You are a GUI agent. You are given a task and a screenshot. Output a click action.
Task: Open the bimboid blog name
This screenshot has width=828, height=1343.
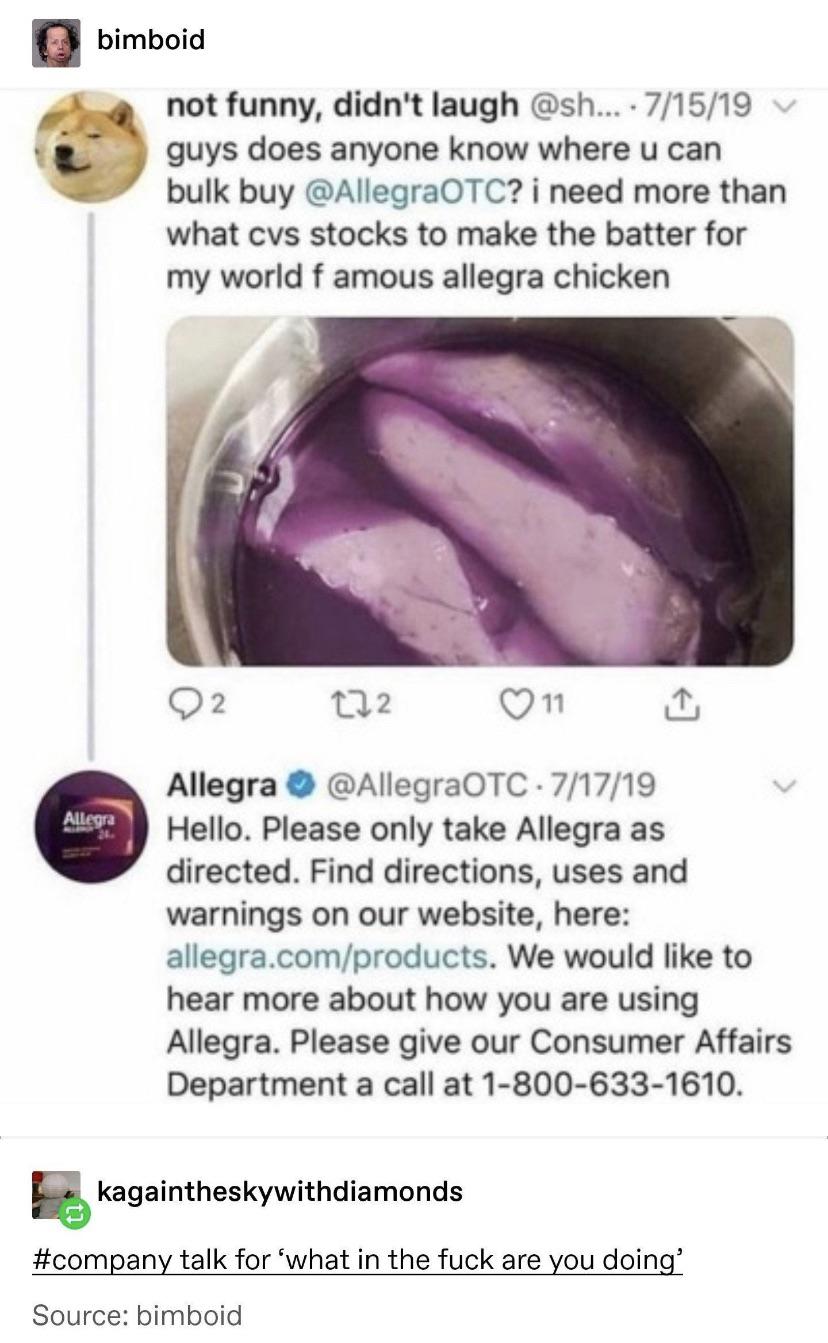tap(151, 40)
